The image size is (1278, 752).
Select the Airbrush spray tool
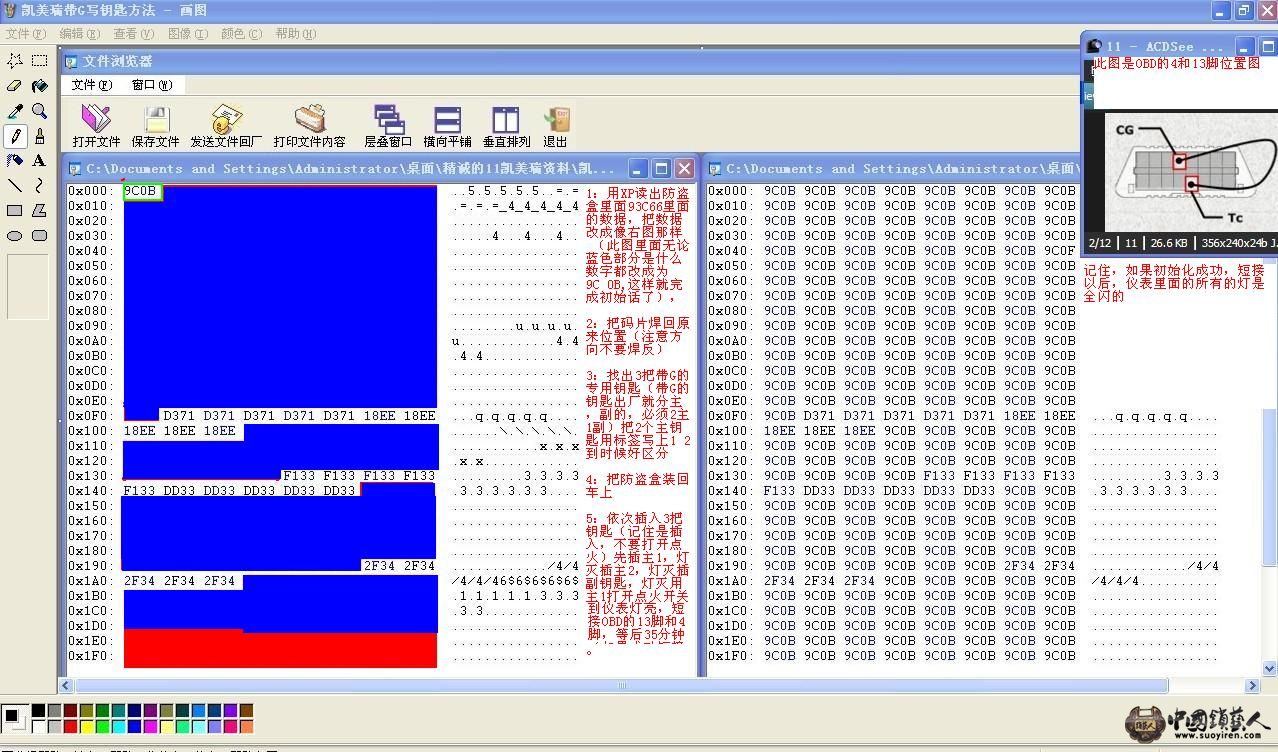click(x=15, y=160)
